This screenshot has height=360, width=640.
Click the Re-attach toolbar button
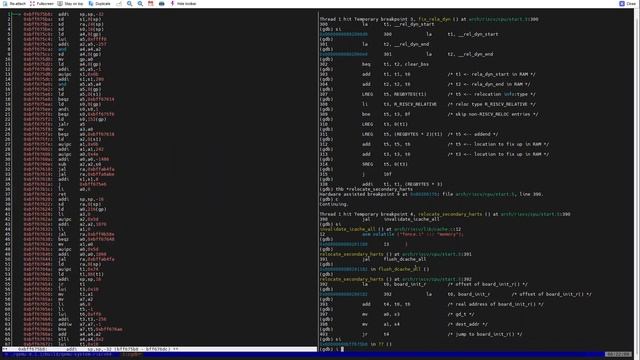(x=13, y=3)
